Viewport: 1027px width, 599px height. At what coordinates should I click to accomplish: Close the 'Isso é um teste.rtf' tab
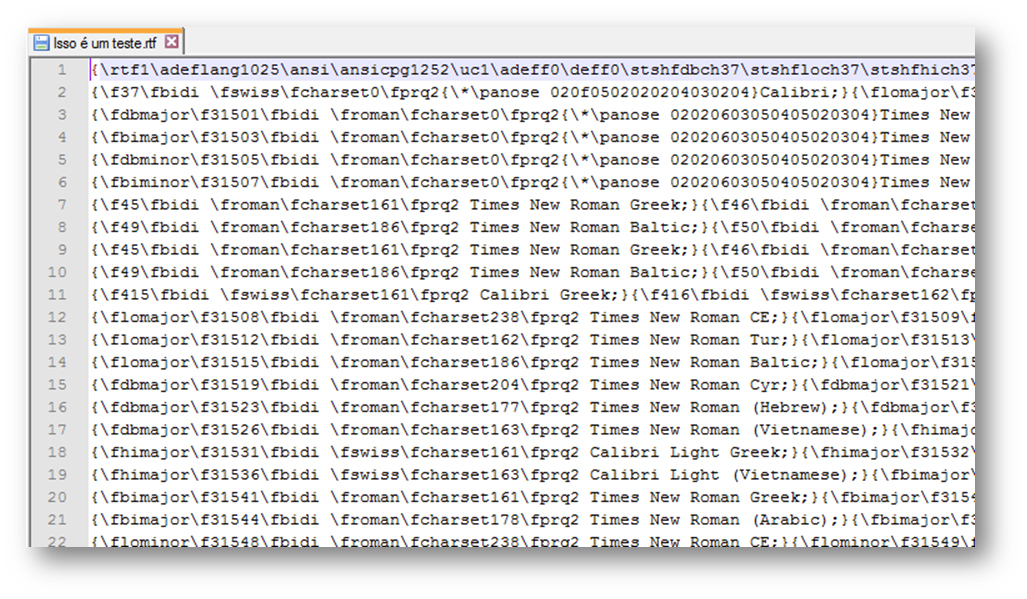coord(171,42)
